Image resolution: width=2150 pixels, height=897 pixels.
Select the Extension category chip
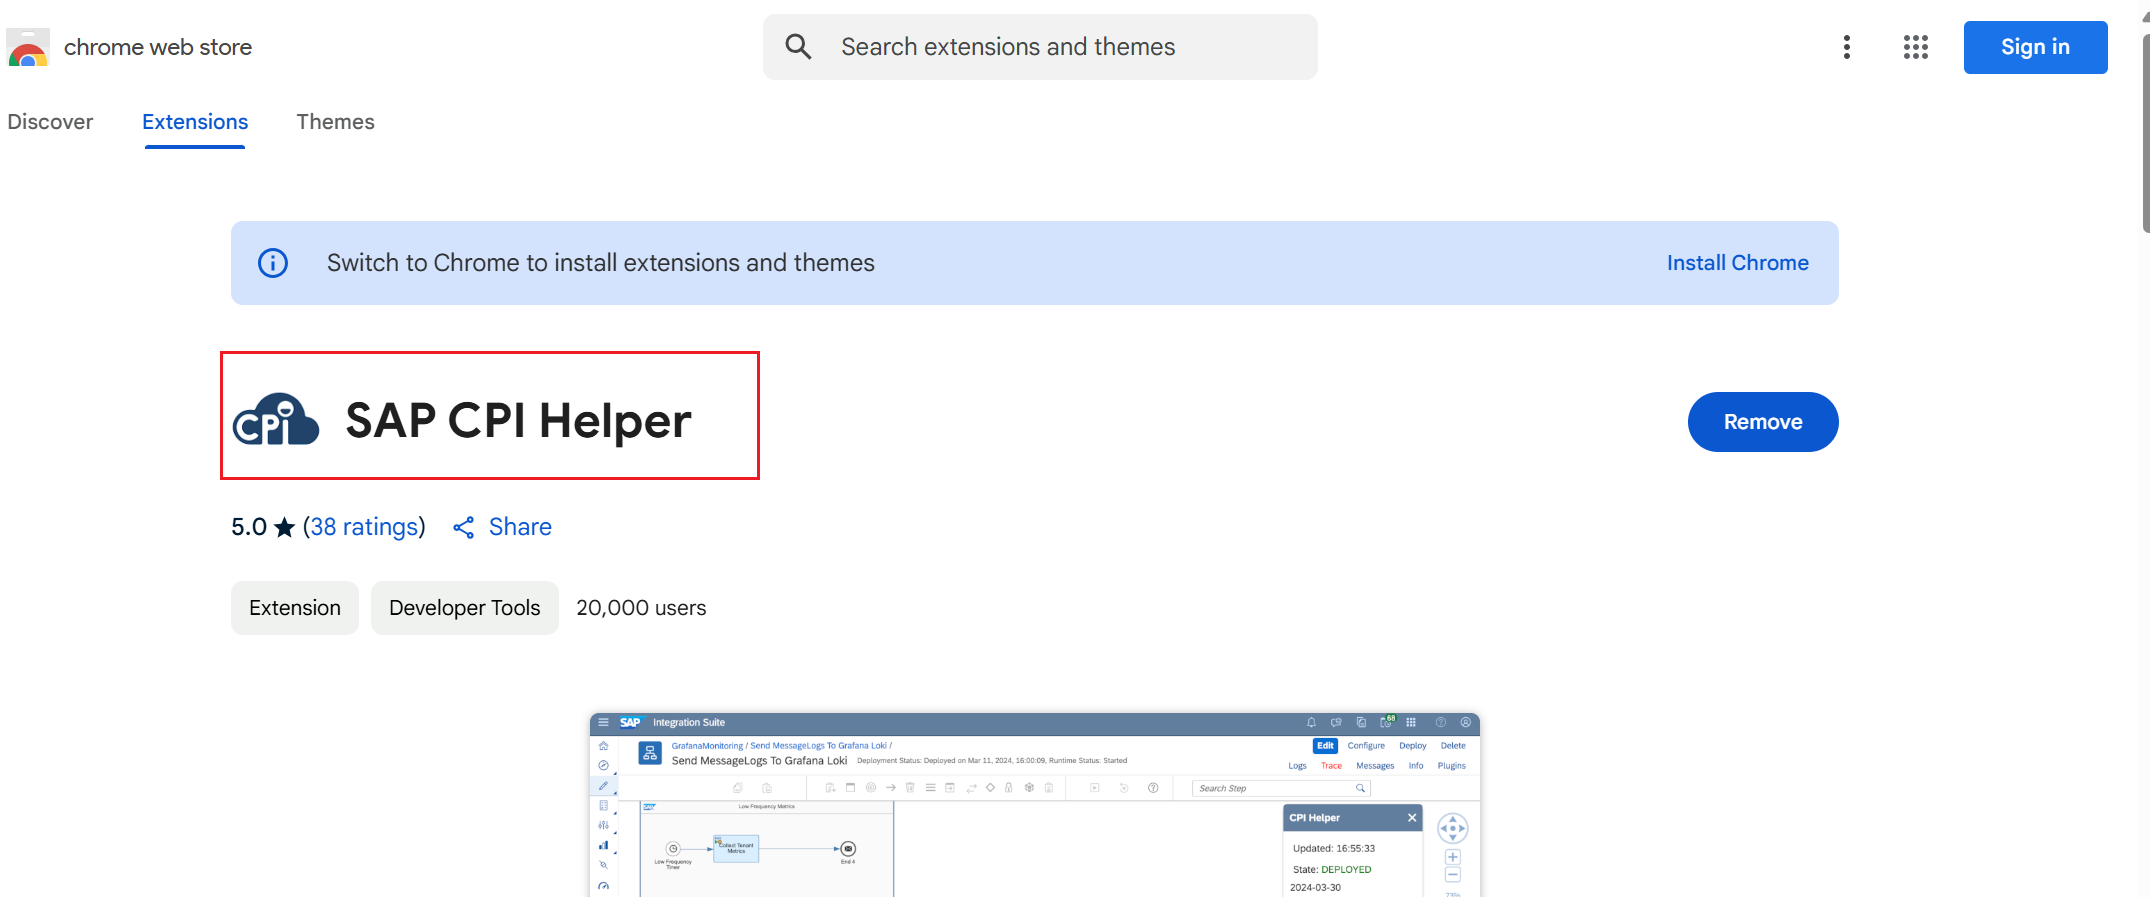click(x=295, y=608)
